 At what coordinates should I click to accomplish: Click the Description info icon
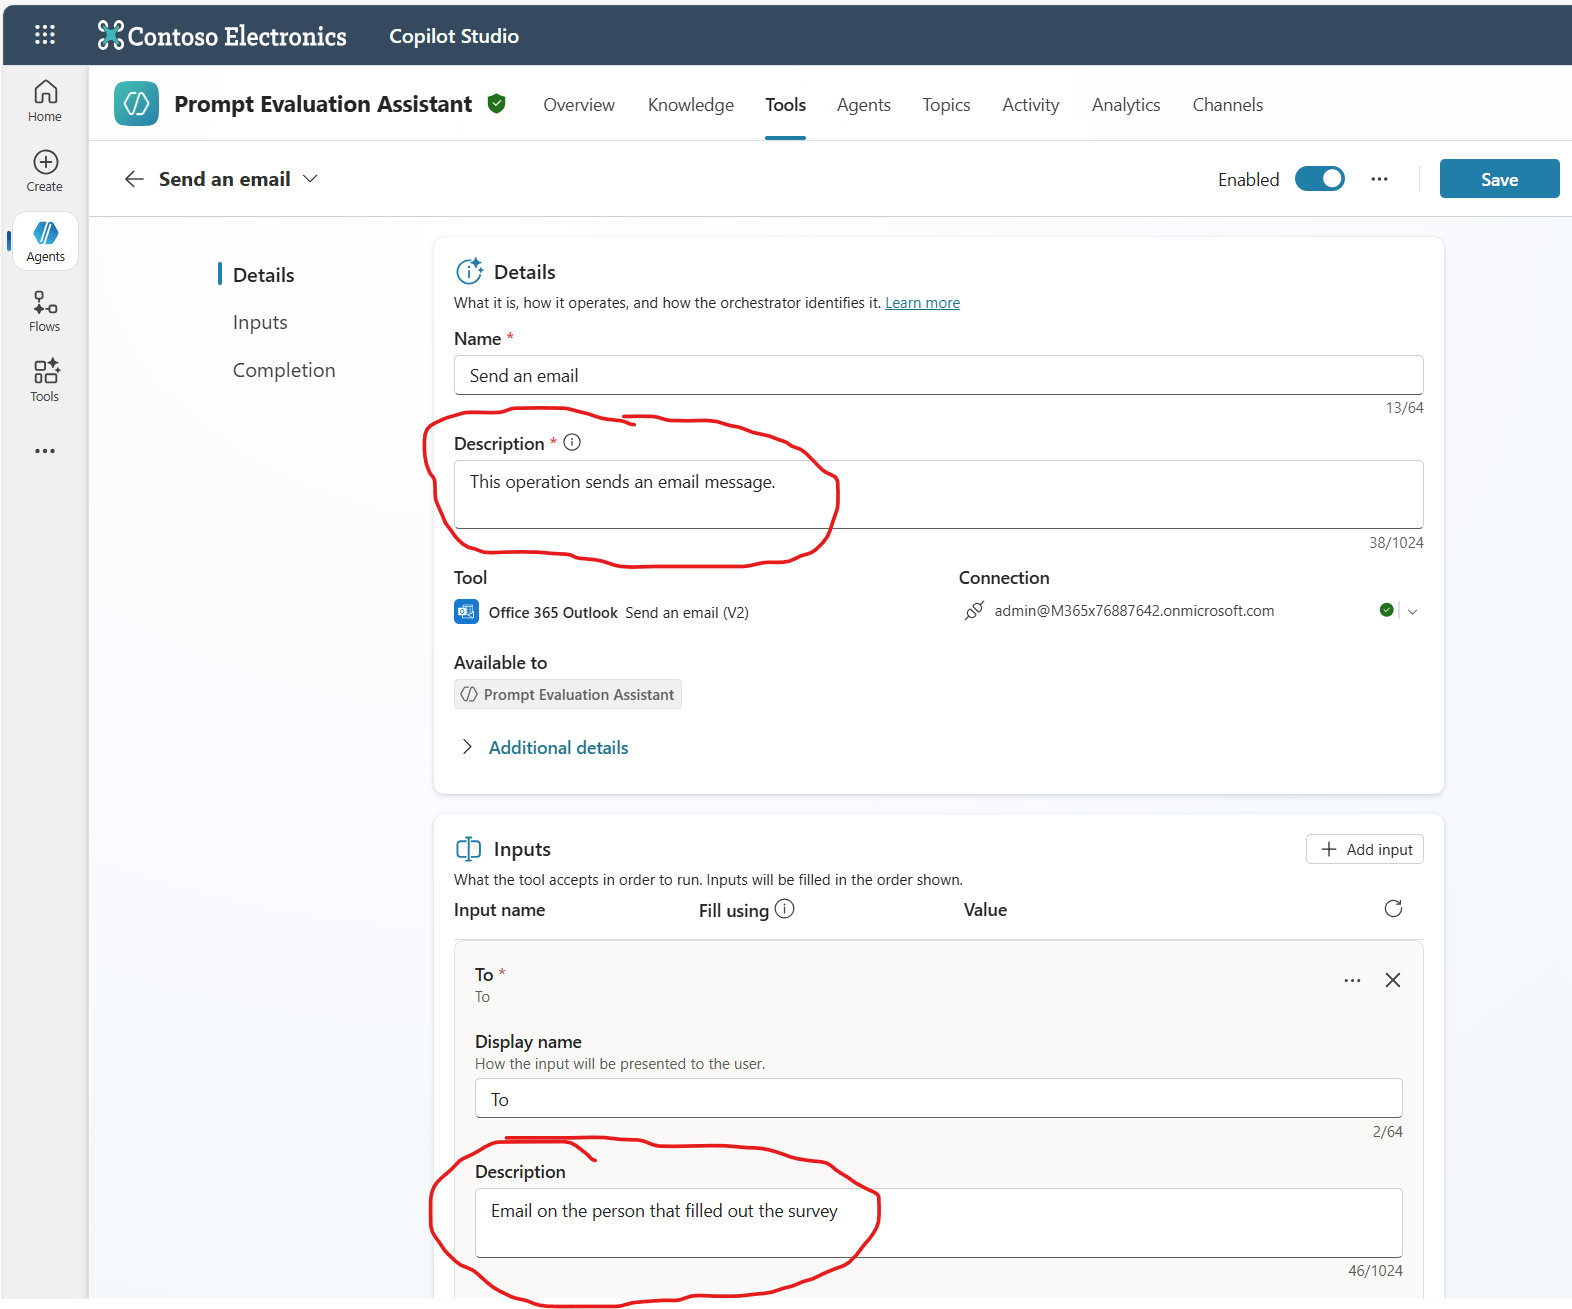(x=572, y=442)
